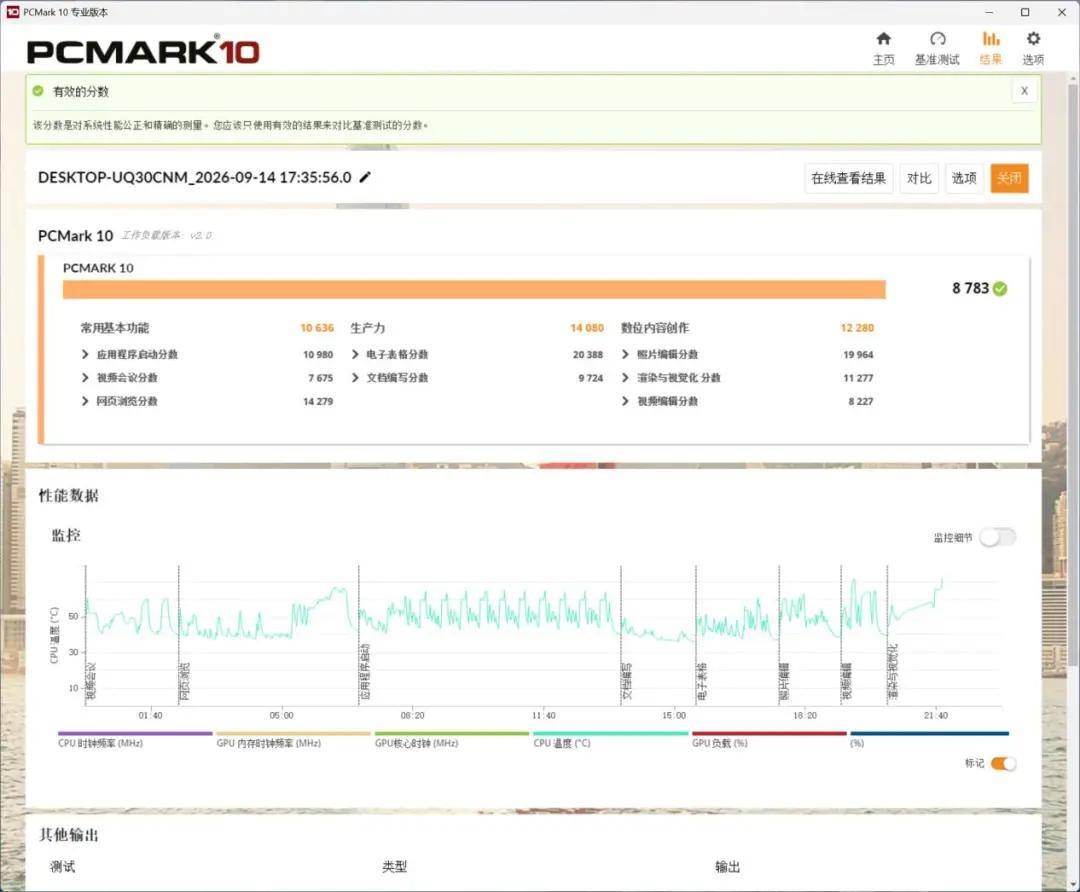This screenshot has height=892, width=1080.
Task: Click the Home (主页) house icon
Action: click(x=883, y=39)
